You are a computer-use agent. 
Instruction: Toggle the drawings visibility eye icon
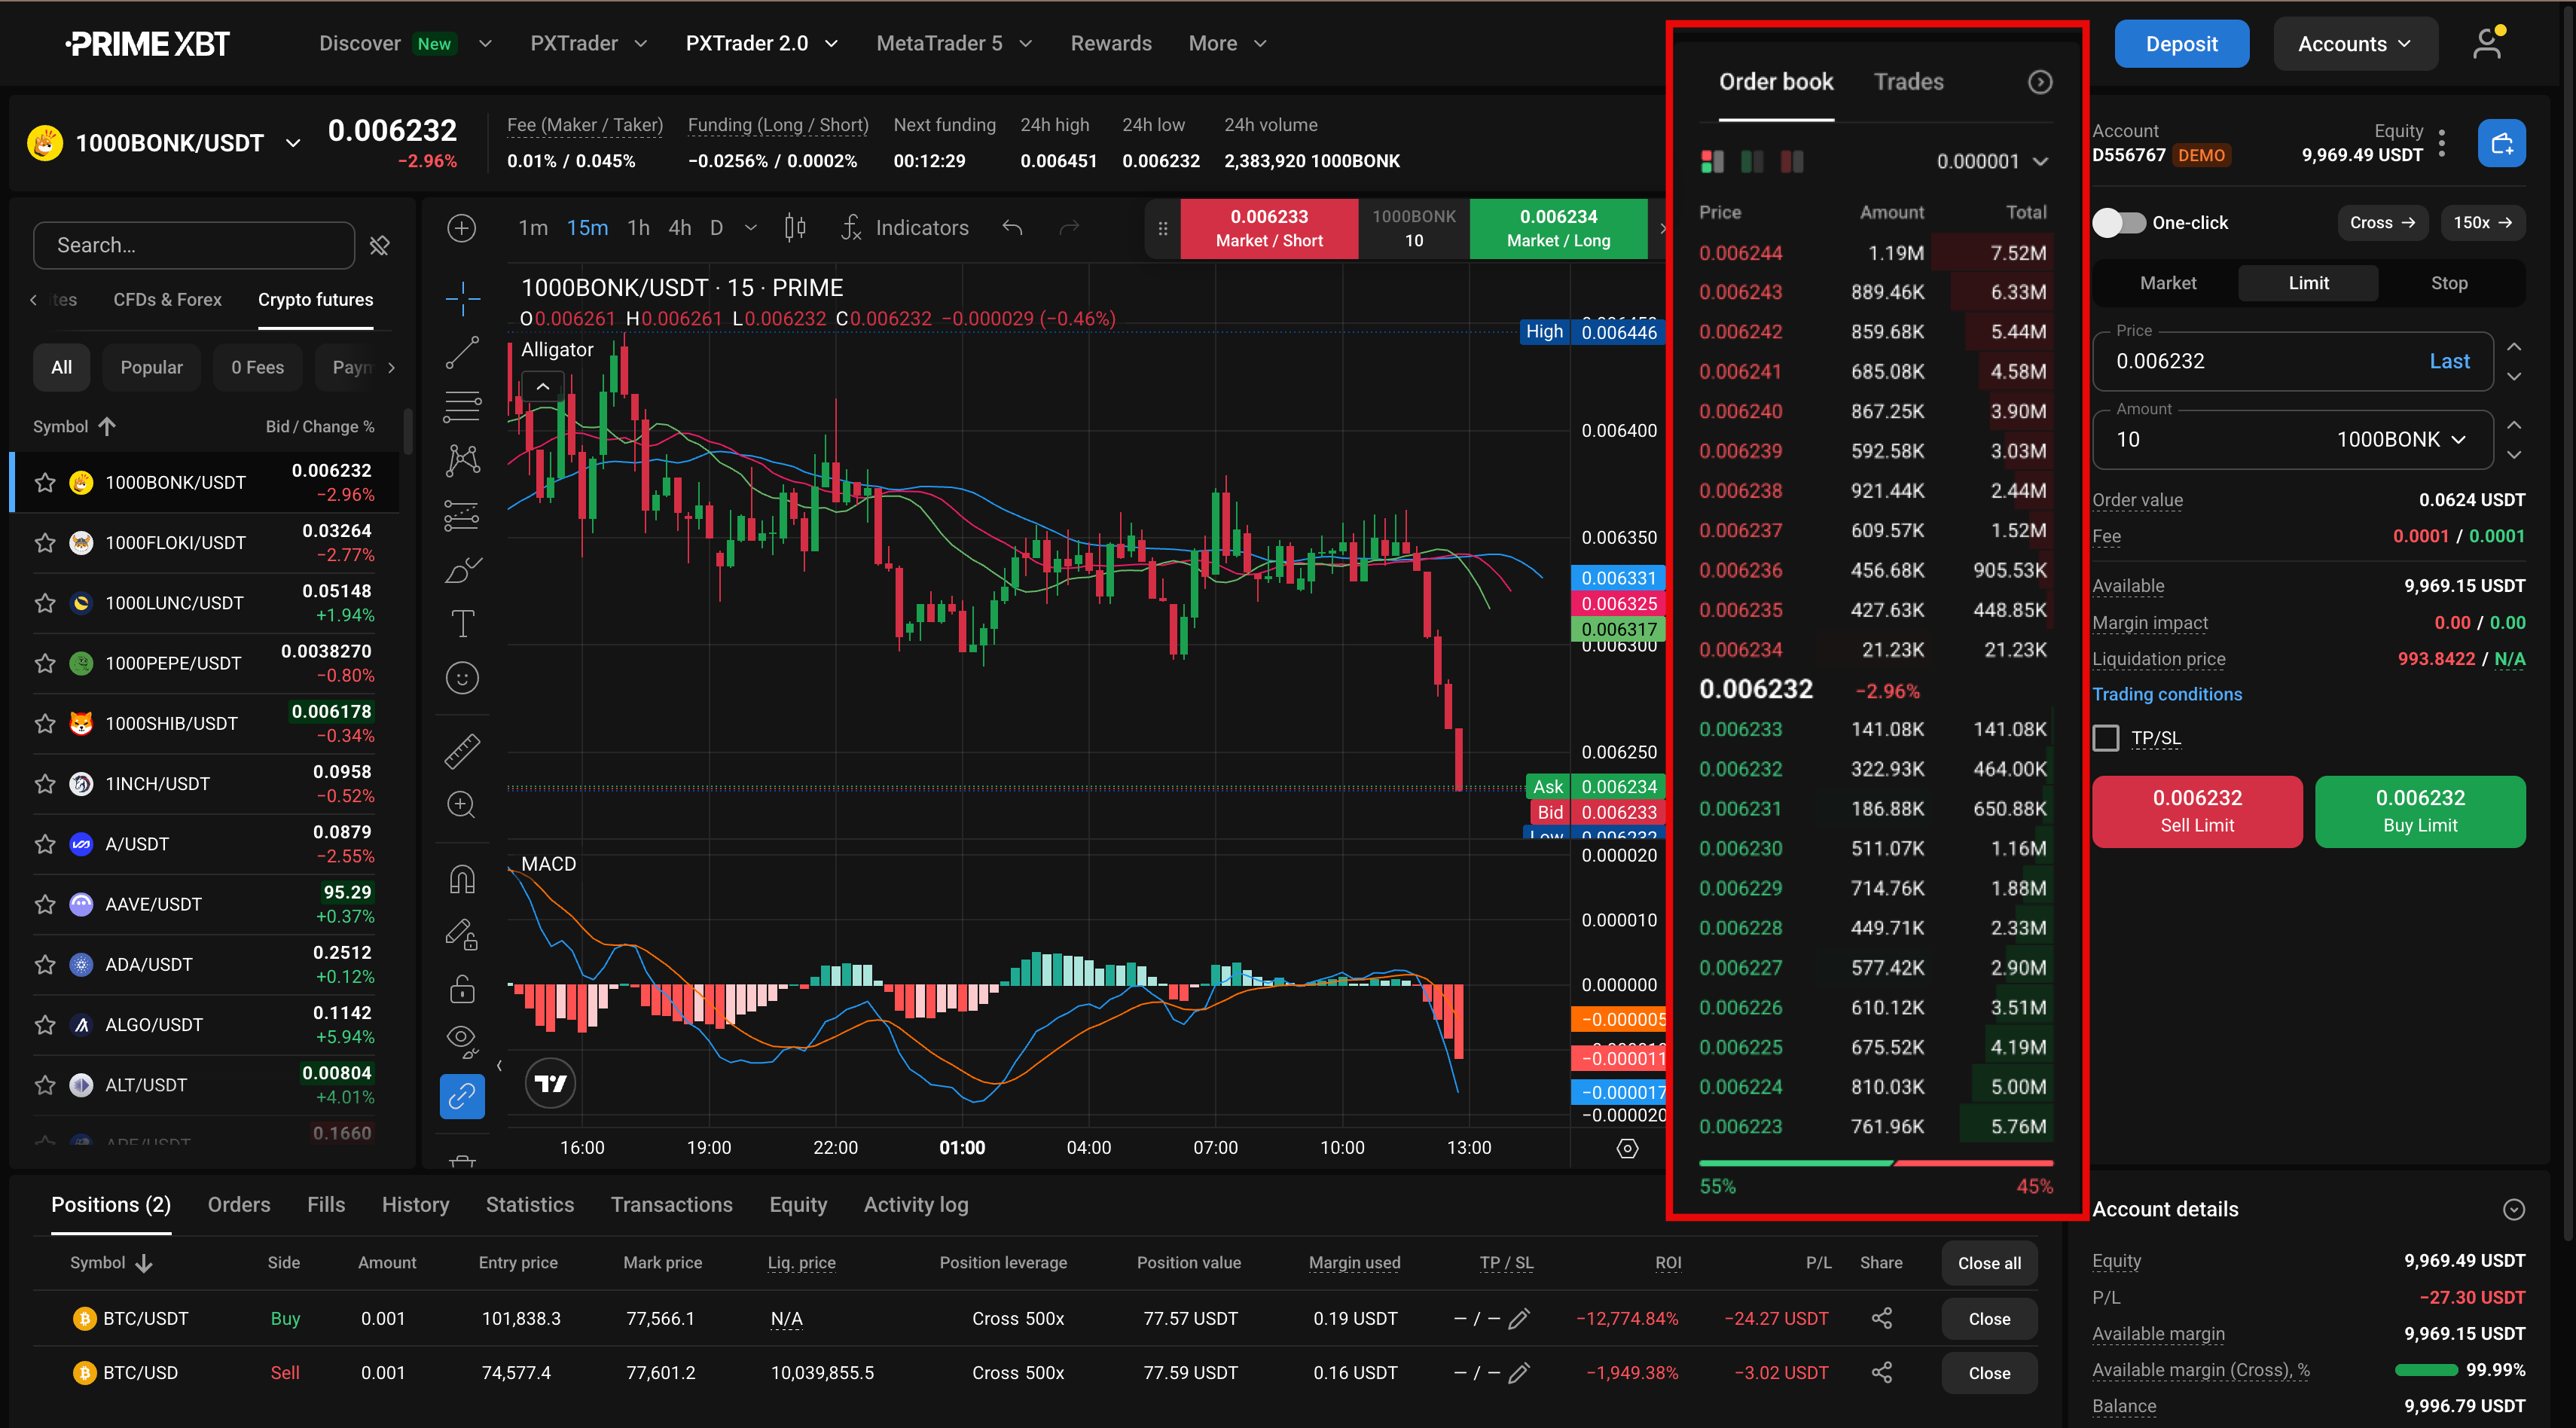click(462, 1039)
